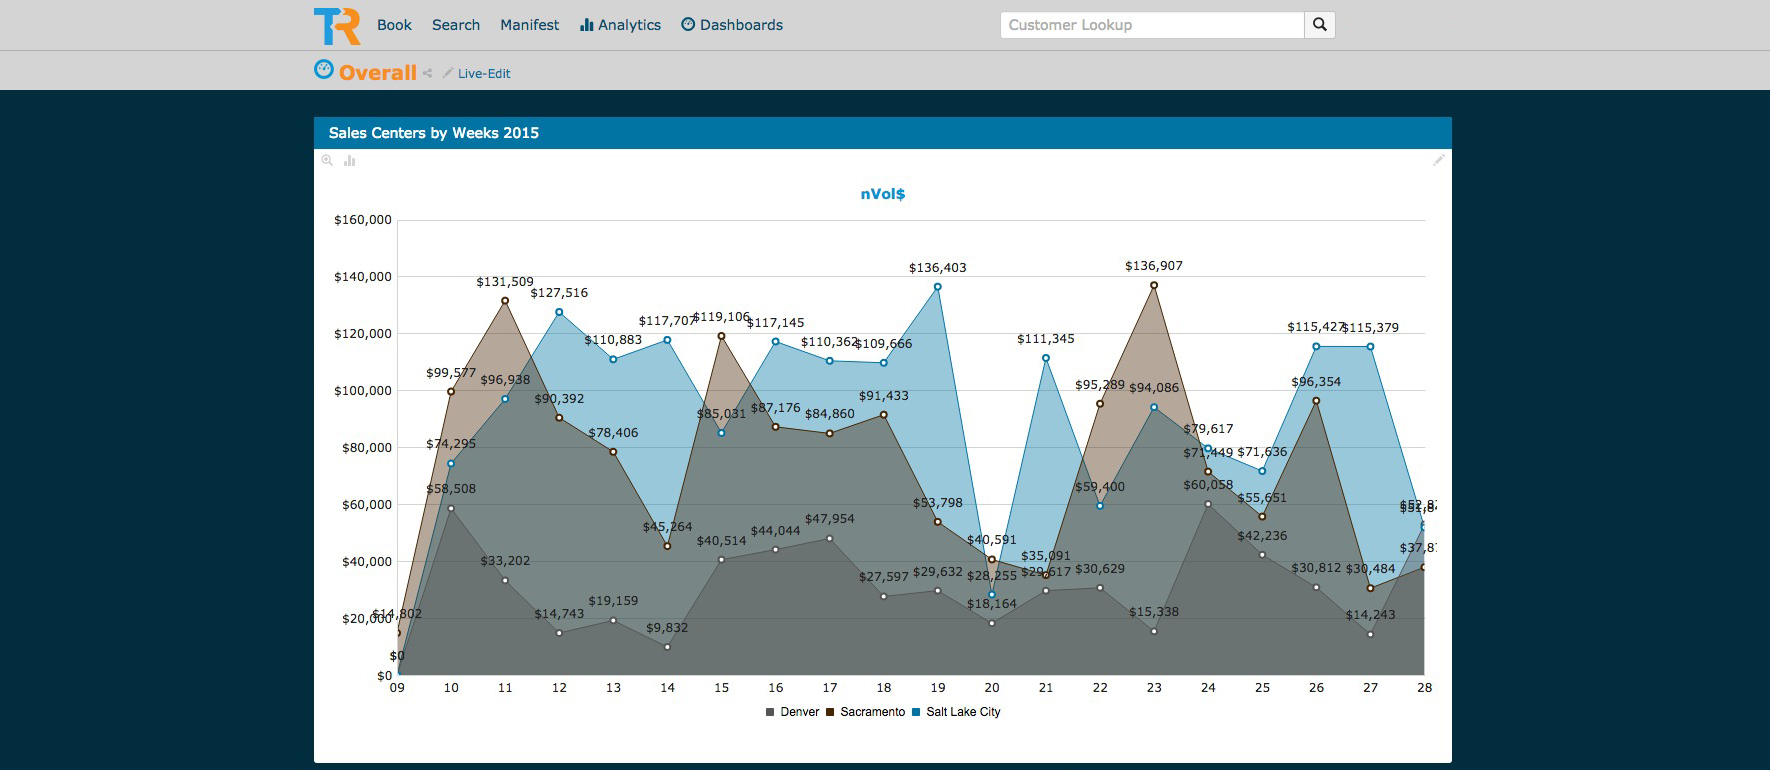Toggle the Denver series in the legend
The width and height of the screenshot is (1770, 770).
tap(792, 712)
